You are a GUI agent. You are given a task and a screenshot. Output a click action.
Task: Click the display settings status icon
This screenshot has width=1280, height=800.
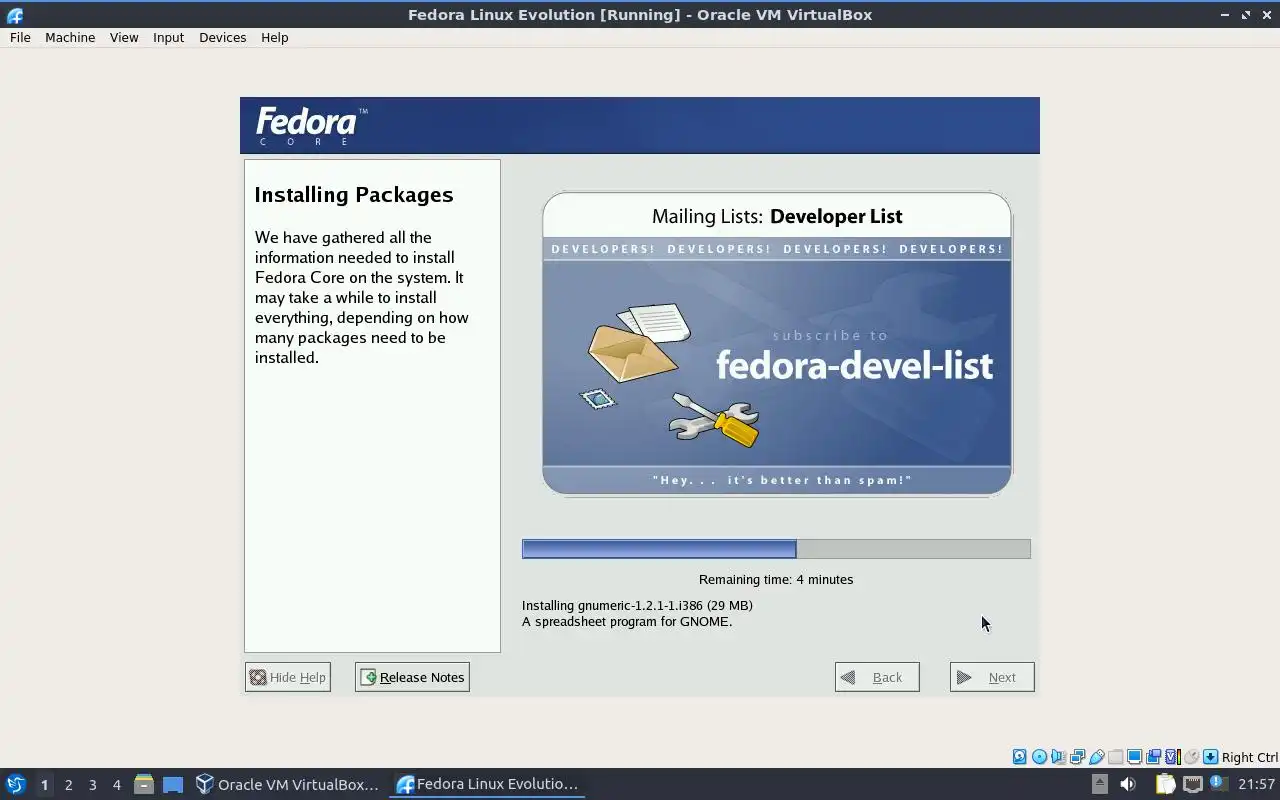click(1134, 757)
